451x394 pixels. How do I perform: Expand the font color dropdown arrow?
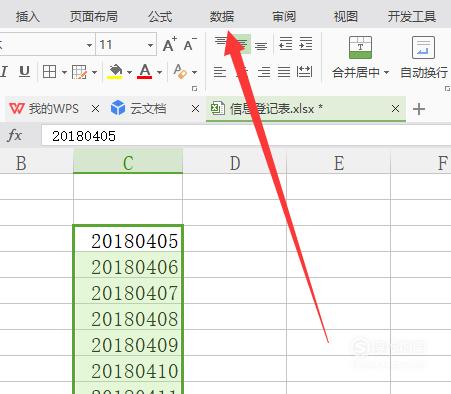[x=159, y=72]
